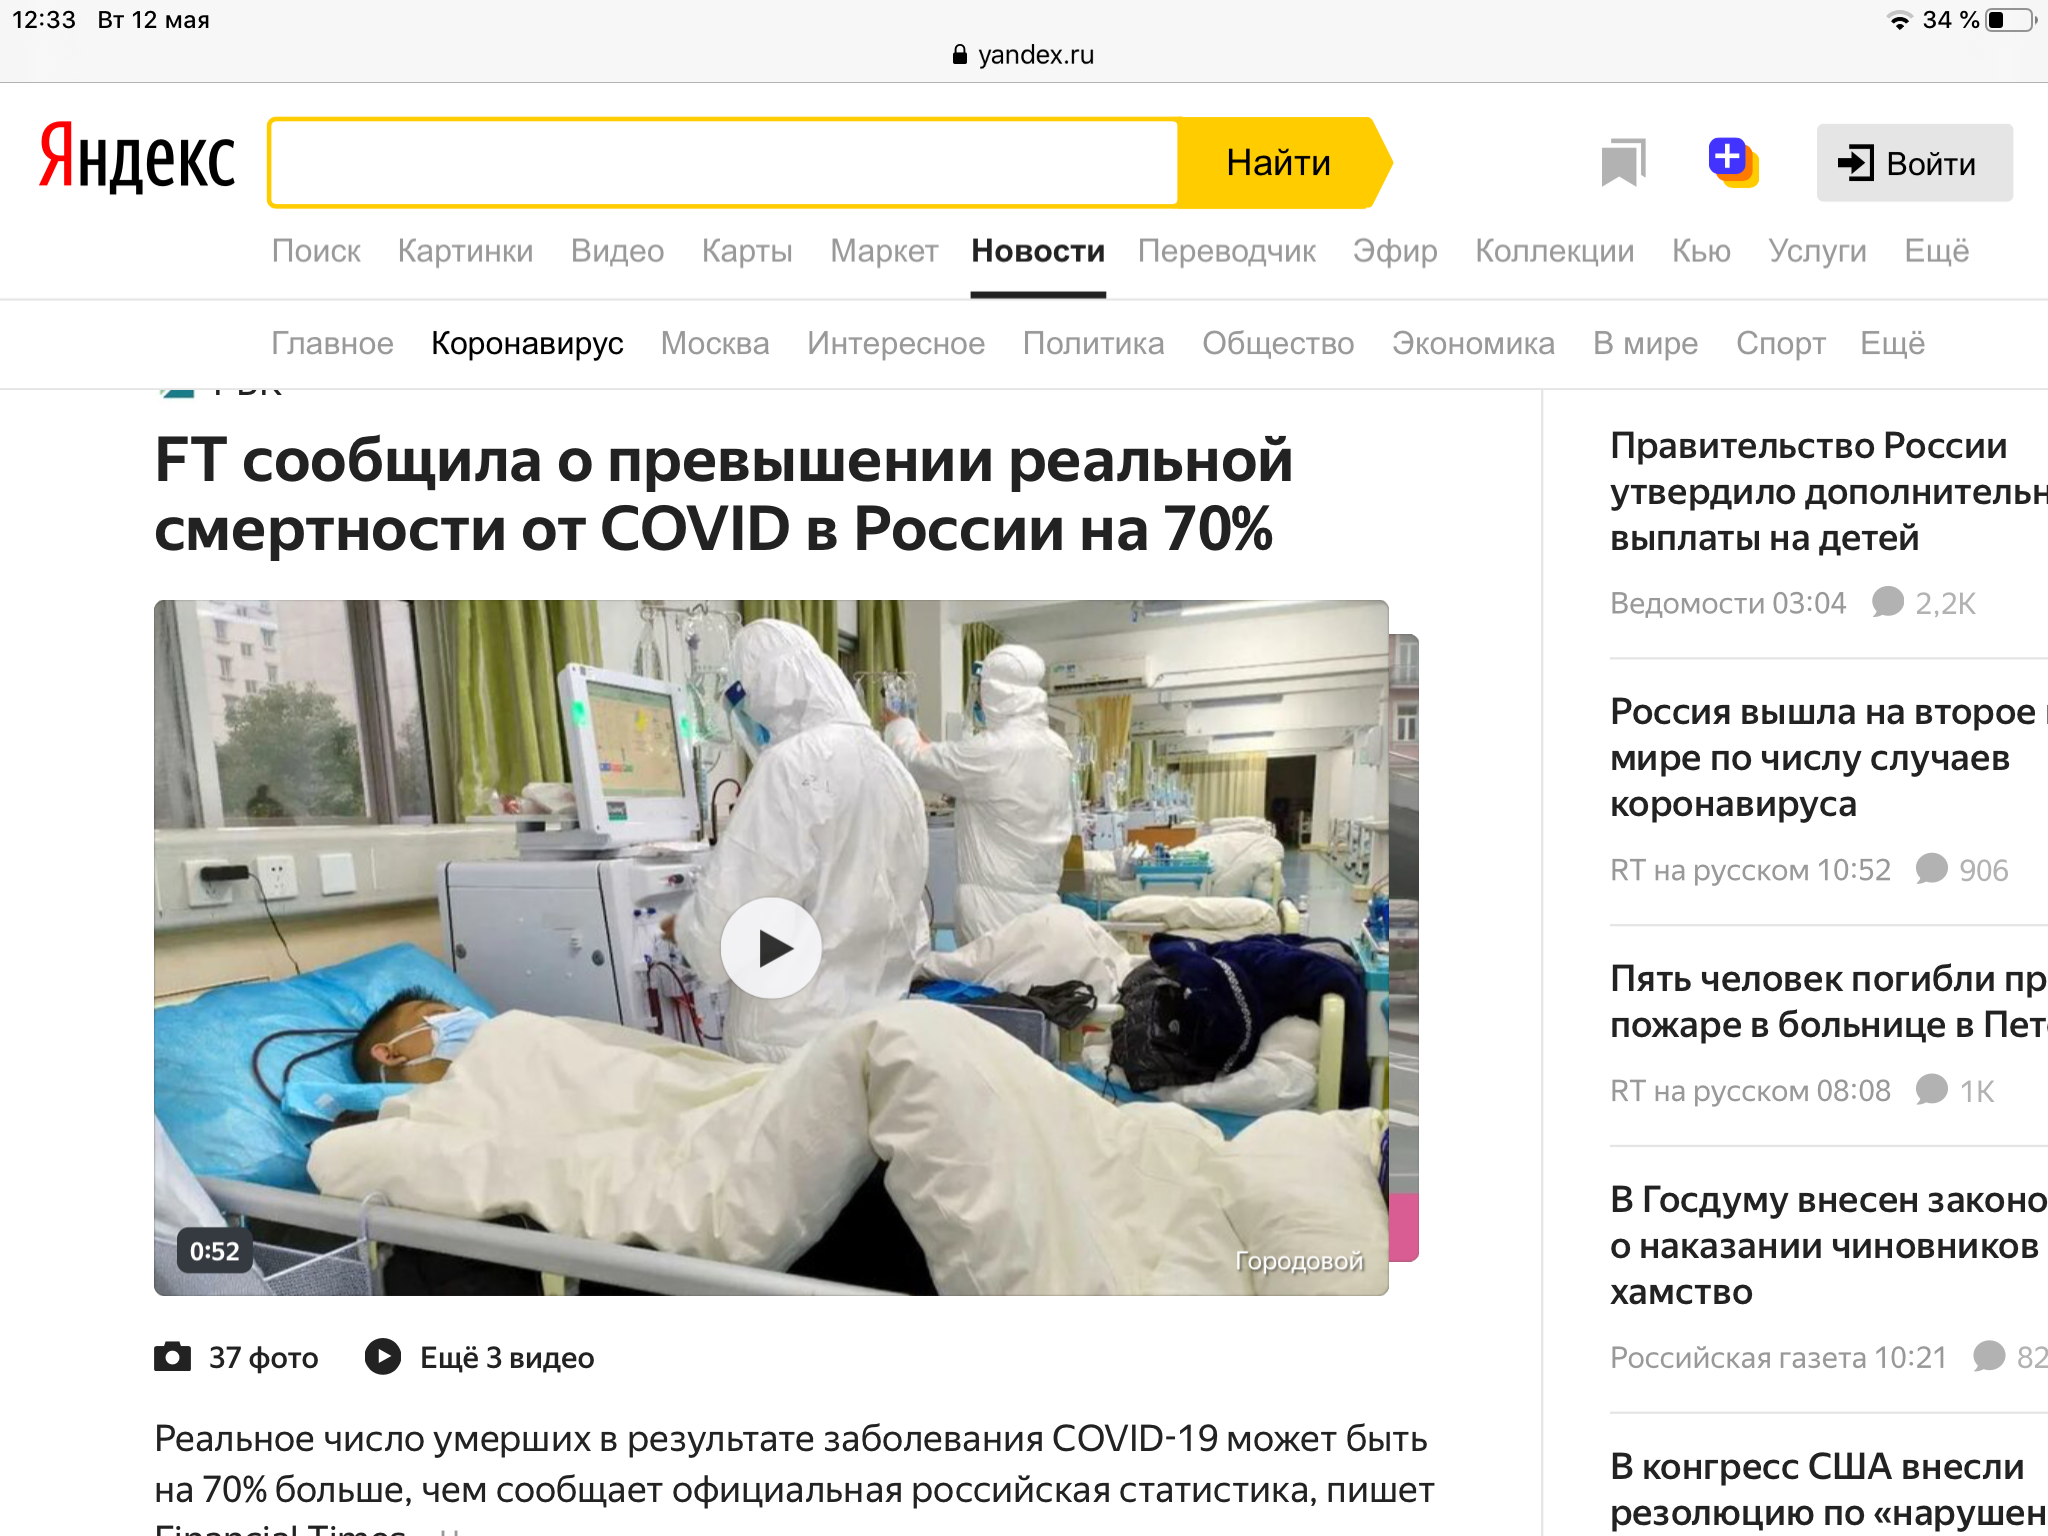Play the hospital video
The image size is (2048, 1536).
click(771, 947)
